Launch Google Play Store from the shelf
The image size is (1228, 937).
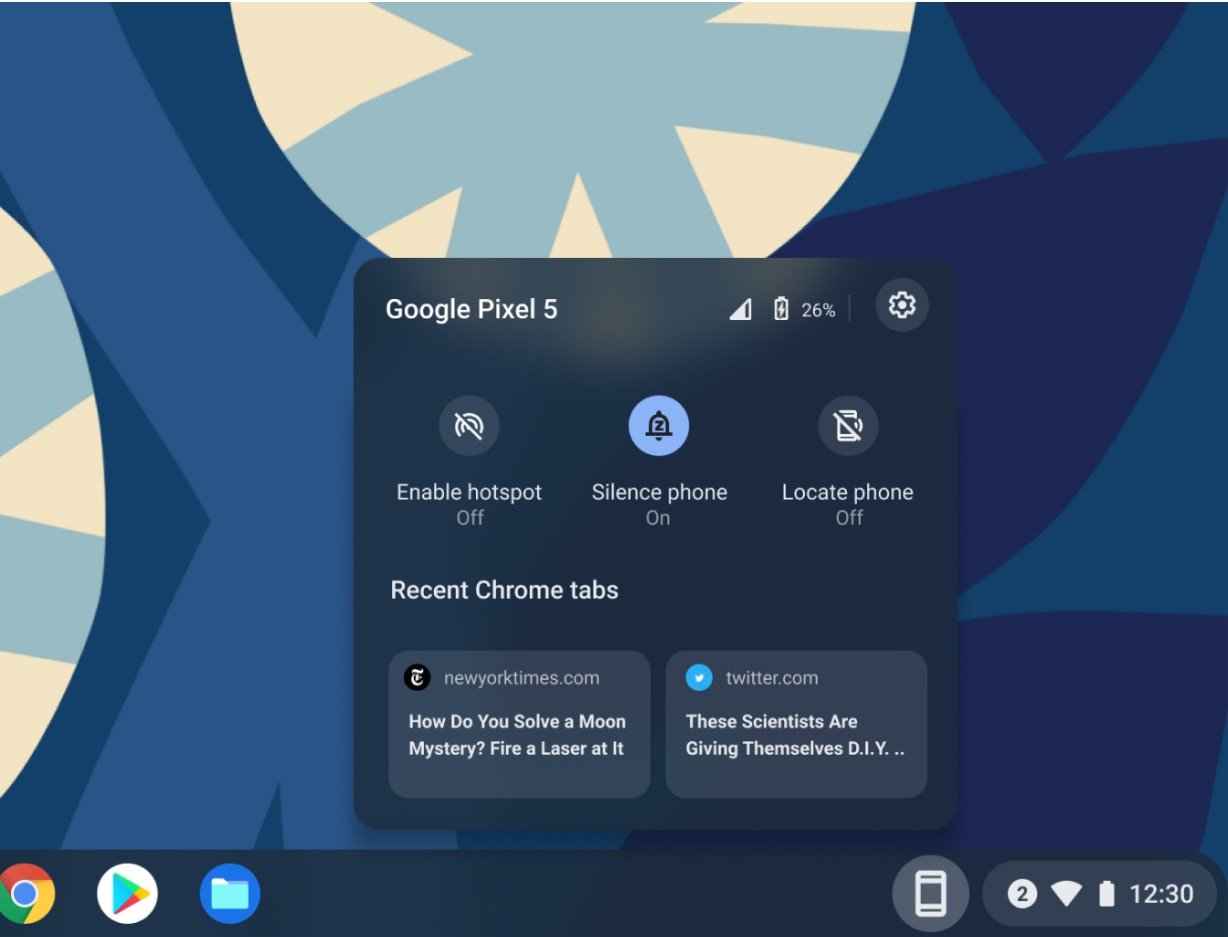(127, 893)
